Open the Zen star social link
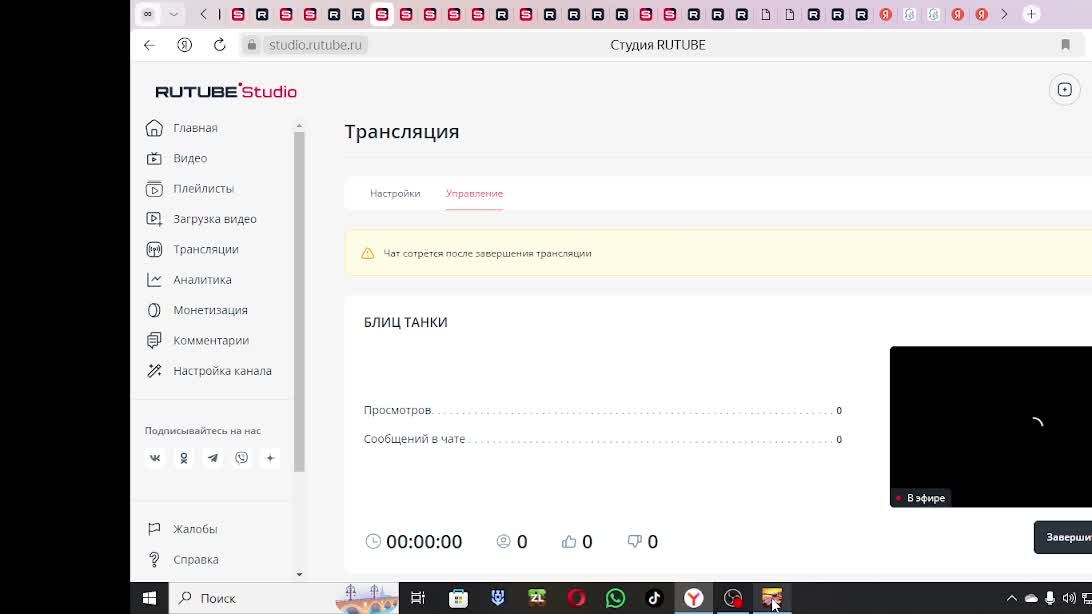 click(270, 458)
